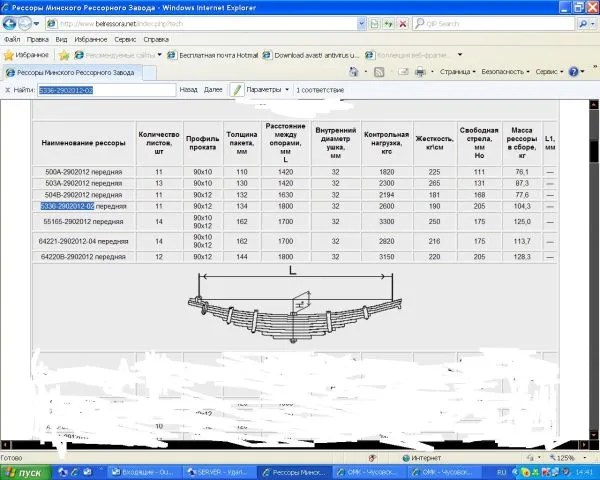Toggle the highlight matches pencil icon

pos(237,90)
